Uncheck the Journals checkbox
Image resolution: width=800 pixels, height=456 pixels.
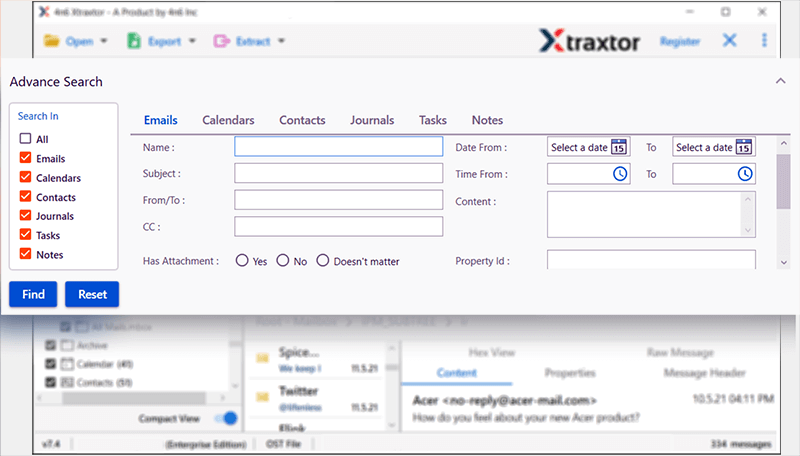pyautogui.click(x=26, y=216)
